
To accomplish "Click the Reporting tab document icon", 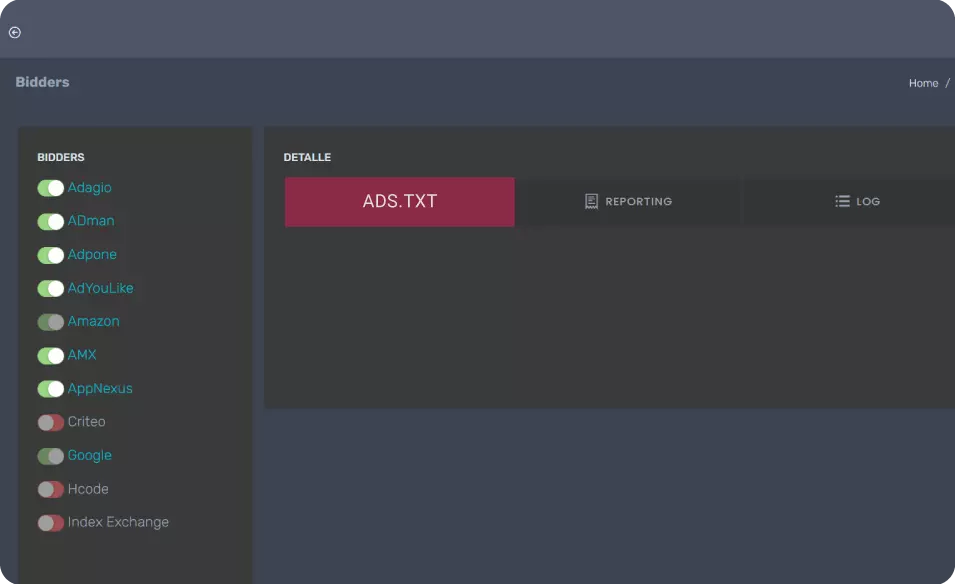I will (x=591, y=201).
